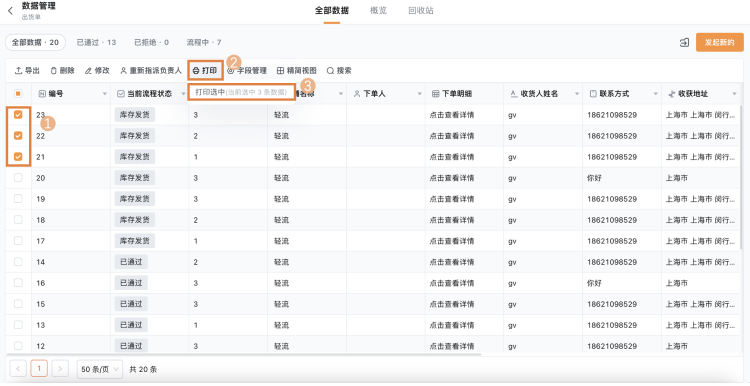This screenshot has width=750, height=386.
Task: Click 重新指派负责人 in the toolbar
Action: coord(151,71)
